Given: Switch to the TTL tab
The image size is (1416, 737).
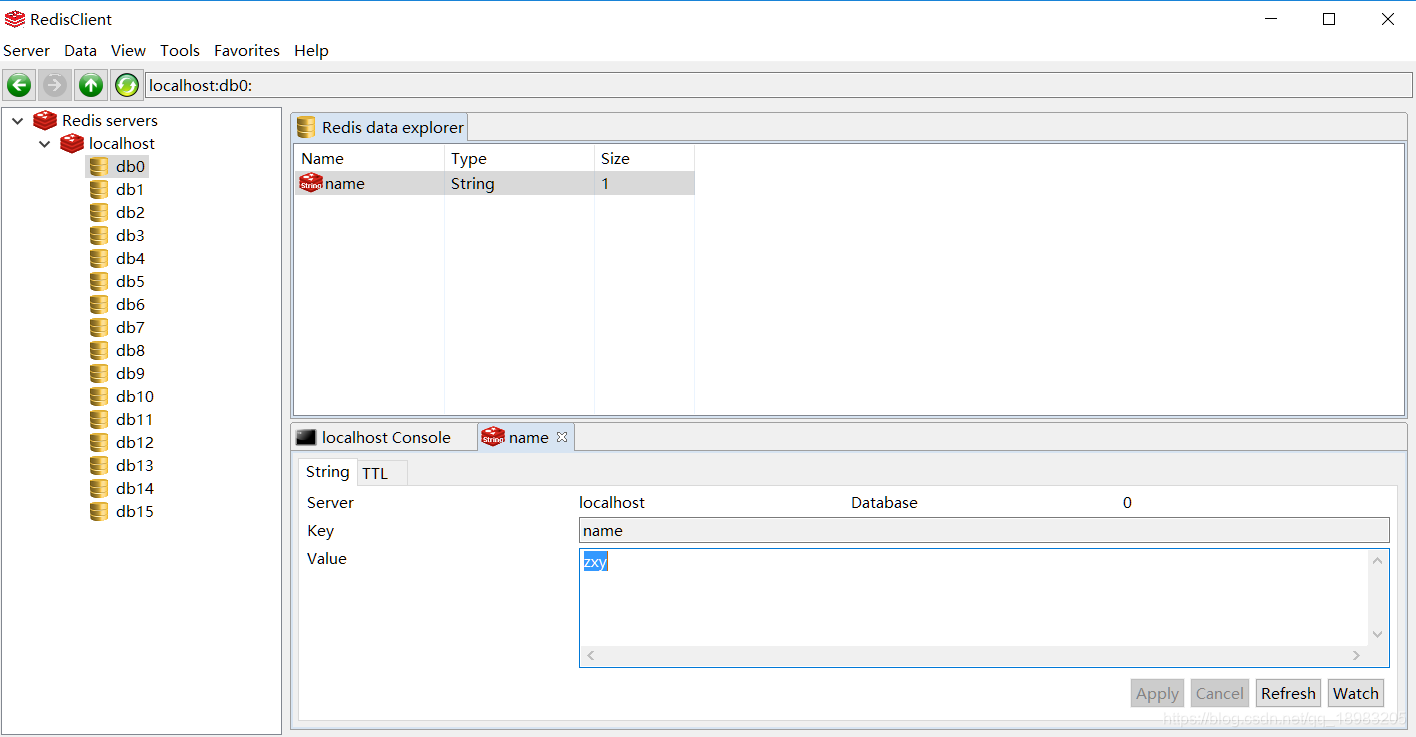Looking at the screenshot, I should point(382,473).
